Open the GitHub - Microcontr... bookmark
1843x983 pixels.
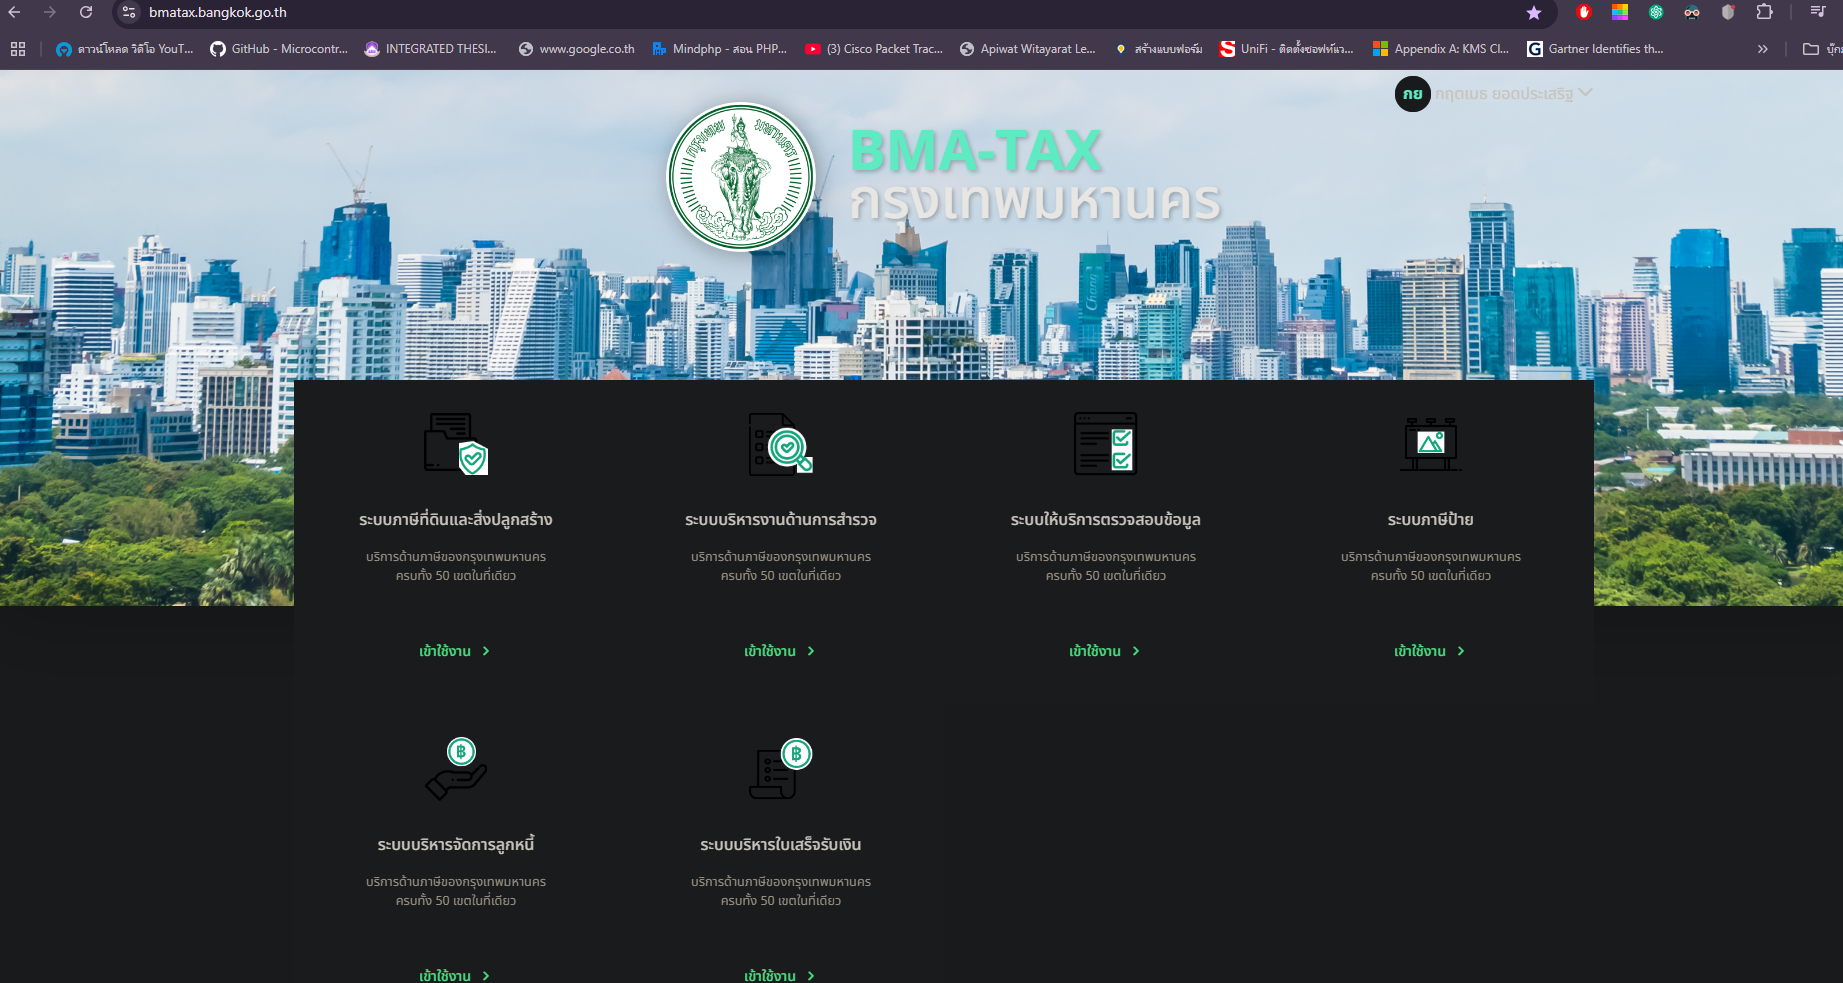(x=279, y=49)
